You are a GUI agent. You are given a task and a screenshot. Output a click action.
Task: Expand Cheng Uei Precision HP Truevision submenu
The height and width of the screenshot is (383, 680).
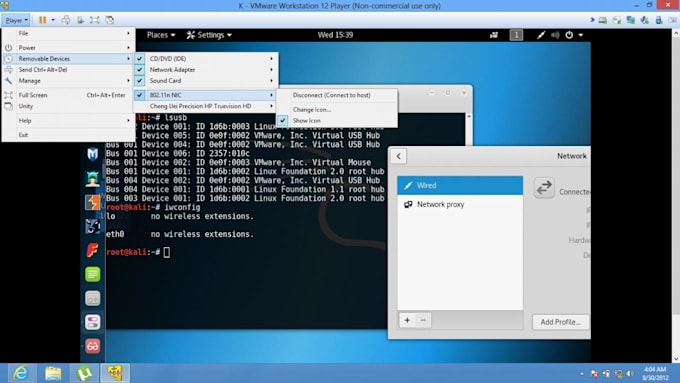[x=206, y=106]
